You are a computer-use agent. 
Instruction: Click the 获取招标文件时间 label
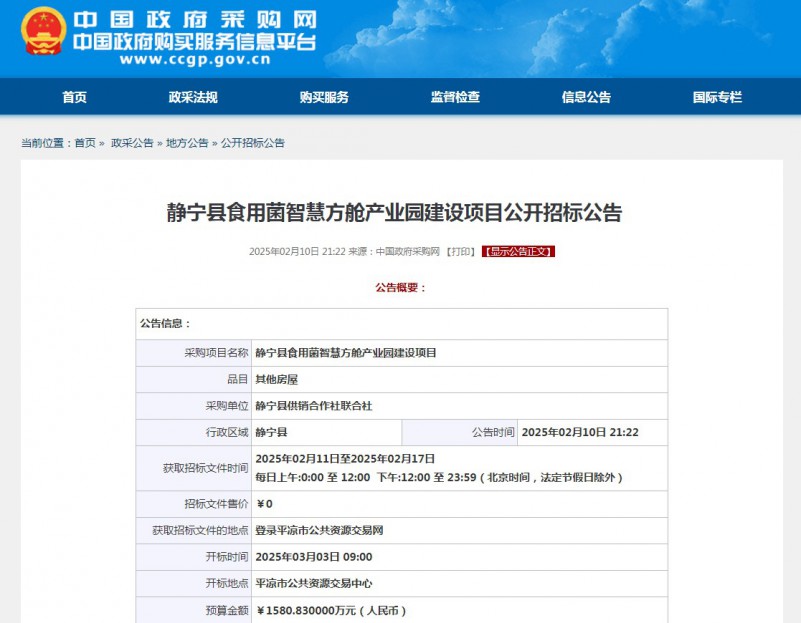click(x=205, y=468)
